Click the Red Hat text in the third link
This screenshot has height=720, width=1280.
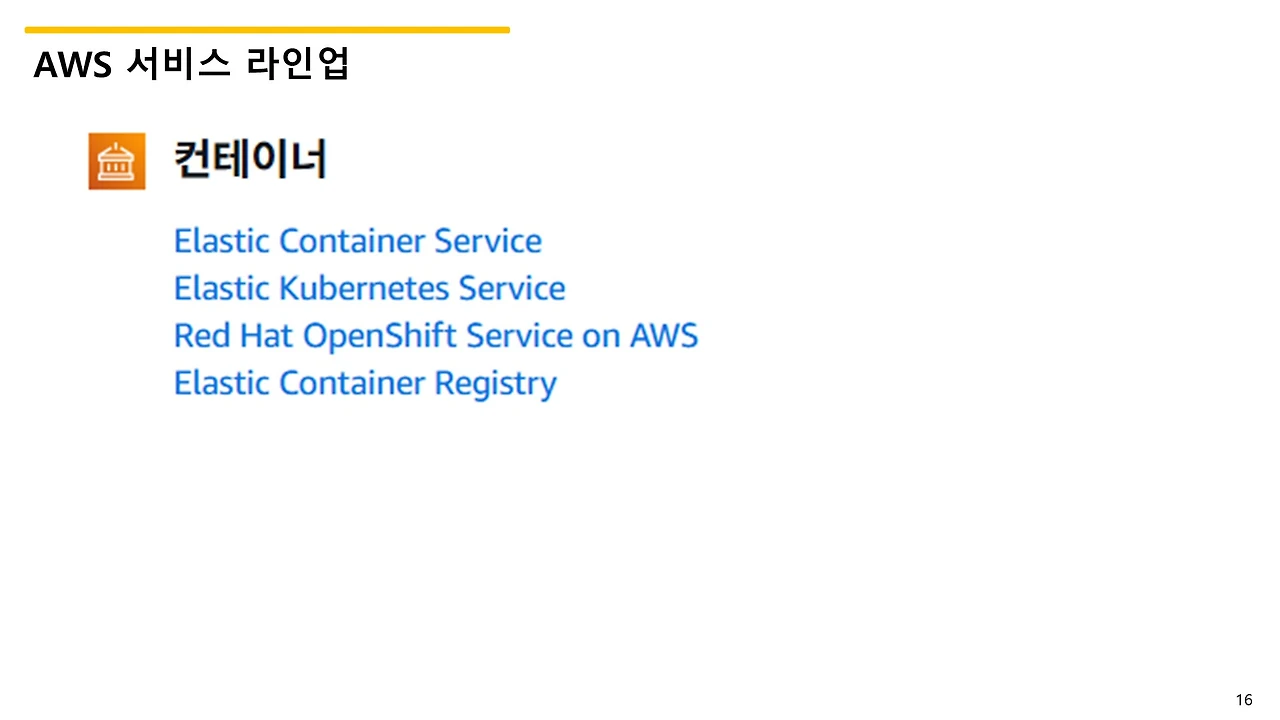(234, 336)
